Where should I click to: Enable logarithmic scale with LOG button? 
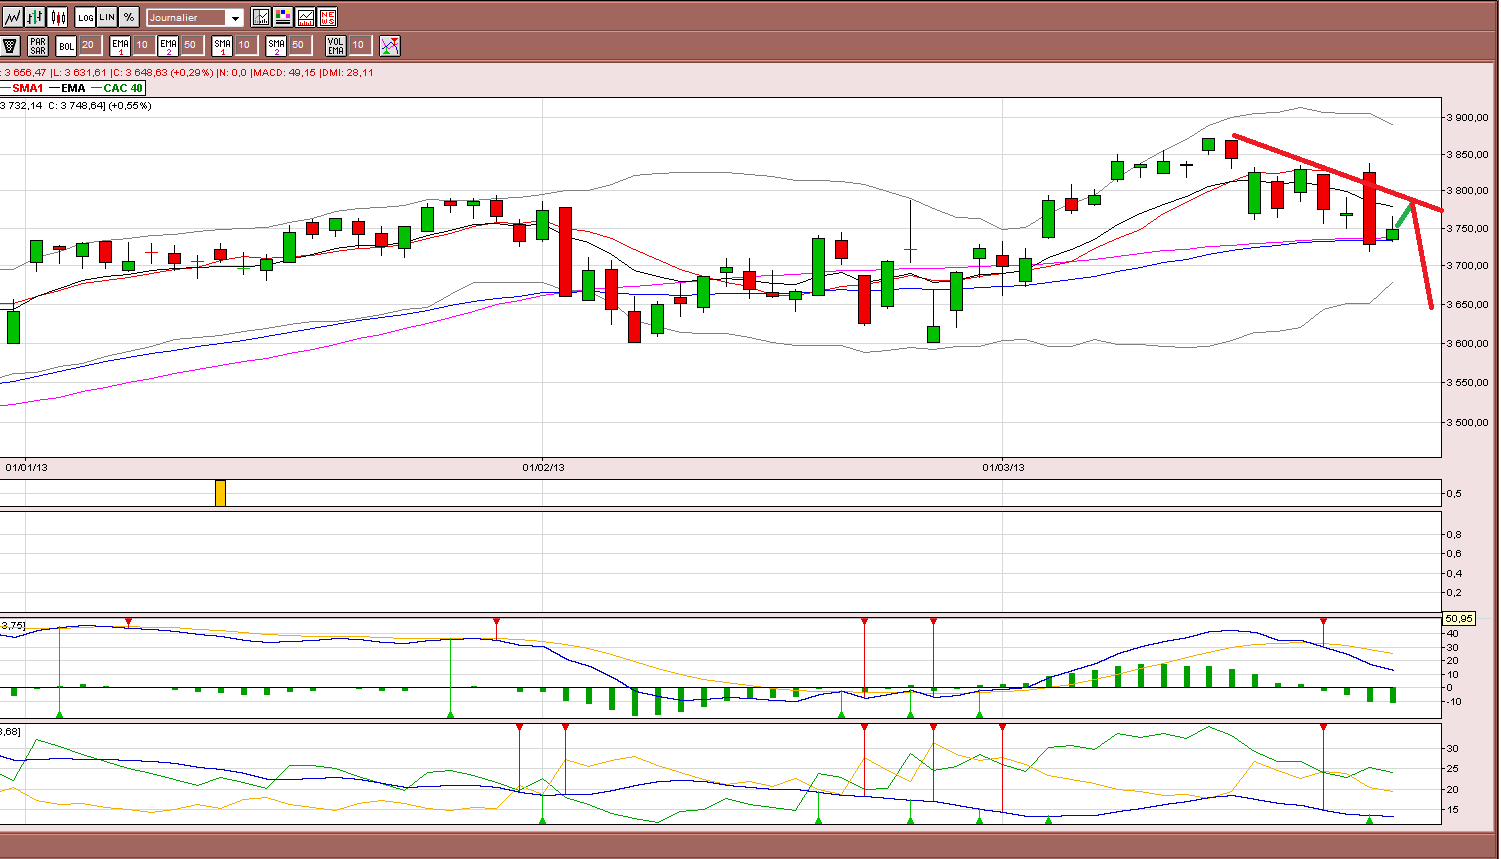[85, 17]
